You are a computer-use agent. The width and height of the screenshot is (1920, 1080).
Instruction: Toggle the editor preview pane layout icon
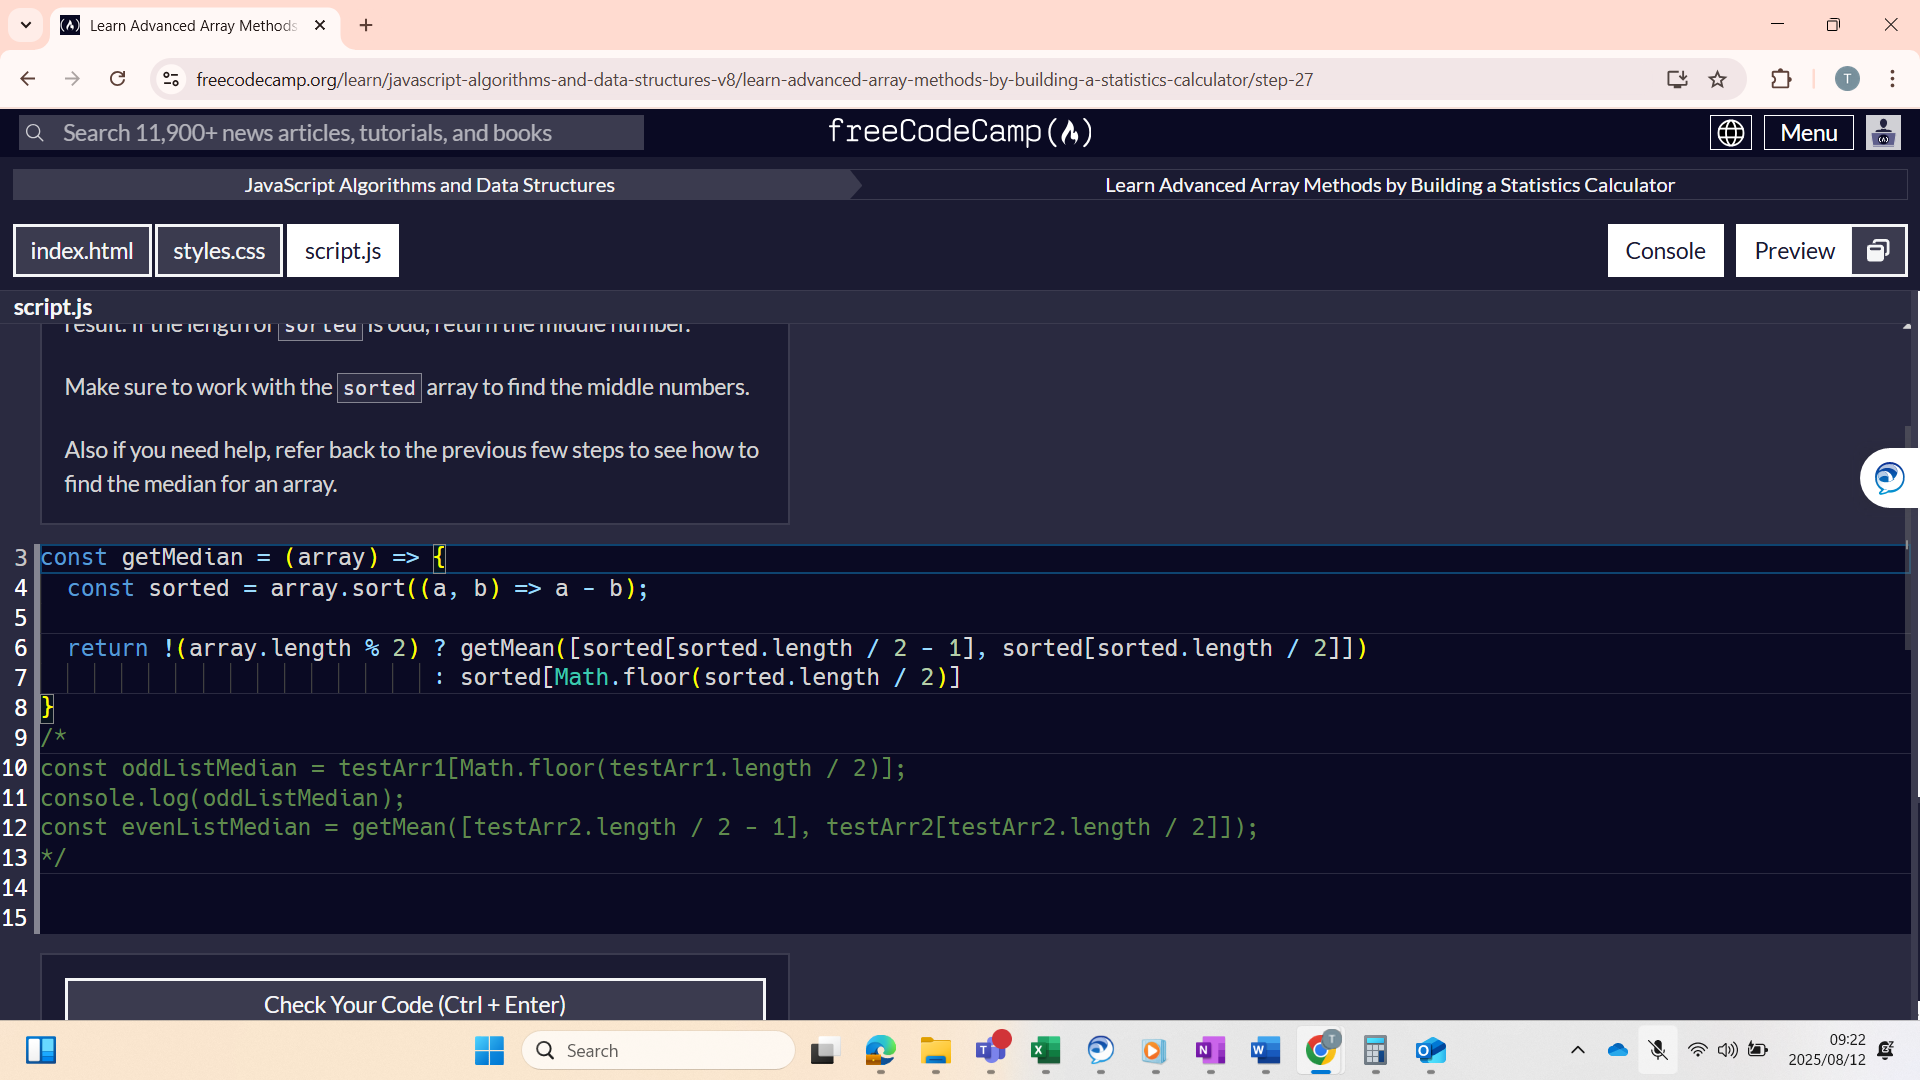(1878, 250)
